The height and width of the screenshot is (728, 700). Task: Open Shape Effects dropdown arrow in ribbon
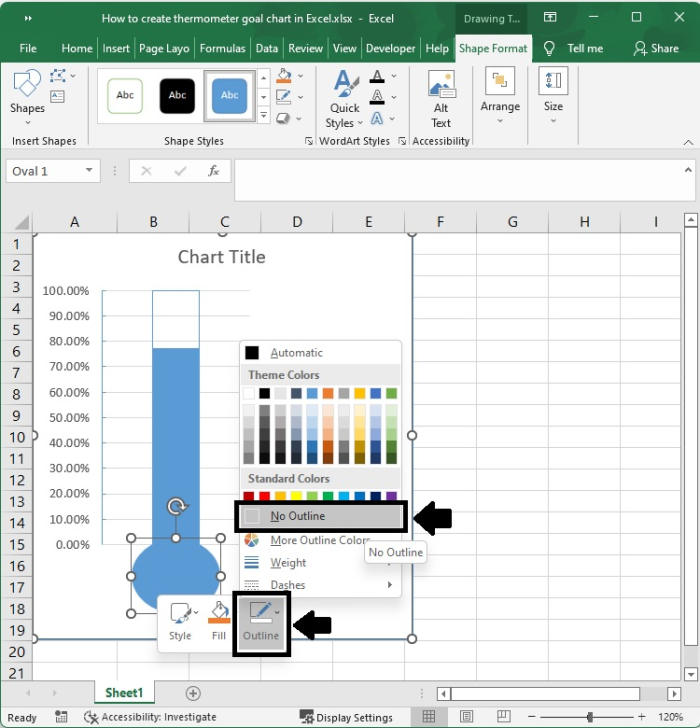click(299, 119)
